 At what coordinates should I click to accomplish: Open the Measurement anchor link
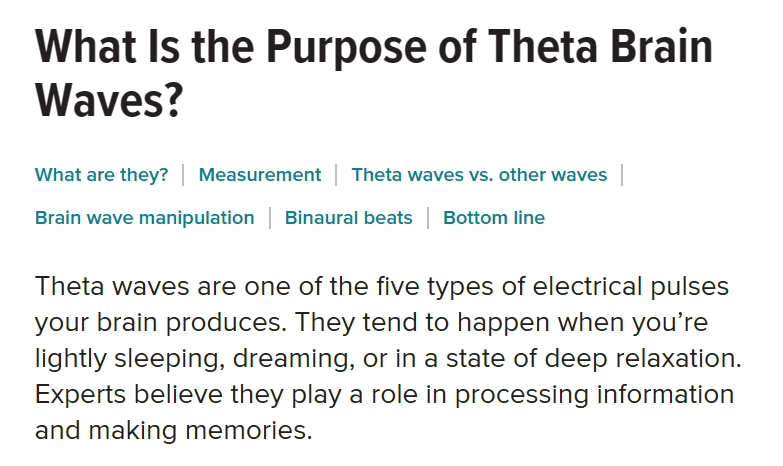tap(260, 175)
